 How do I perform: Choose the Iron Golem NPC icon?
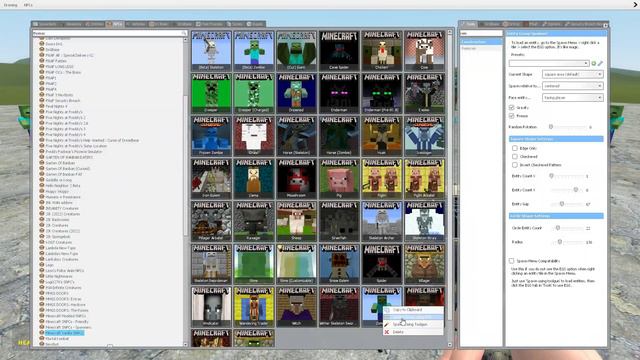point(211,179)
